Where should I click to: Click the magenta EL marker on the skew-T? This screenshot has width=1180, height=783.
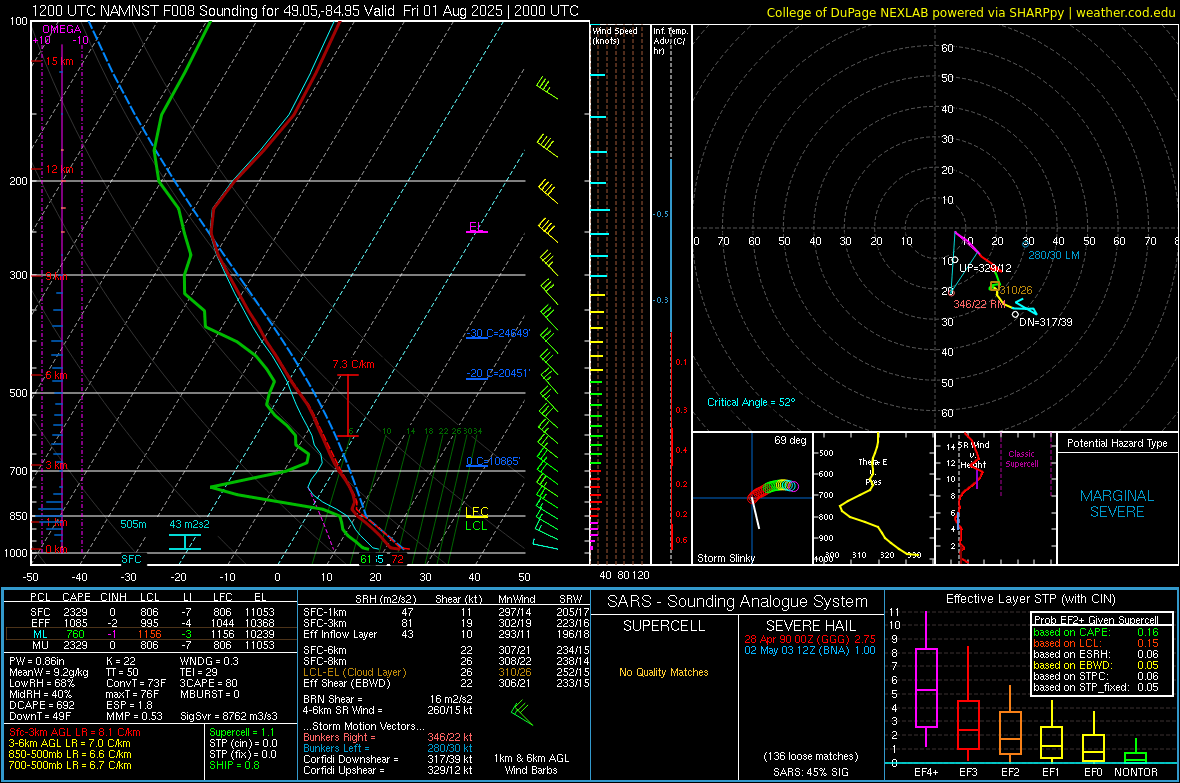476,227
